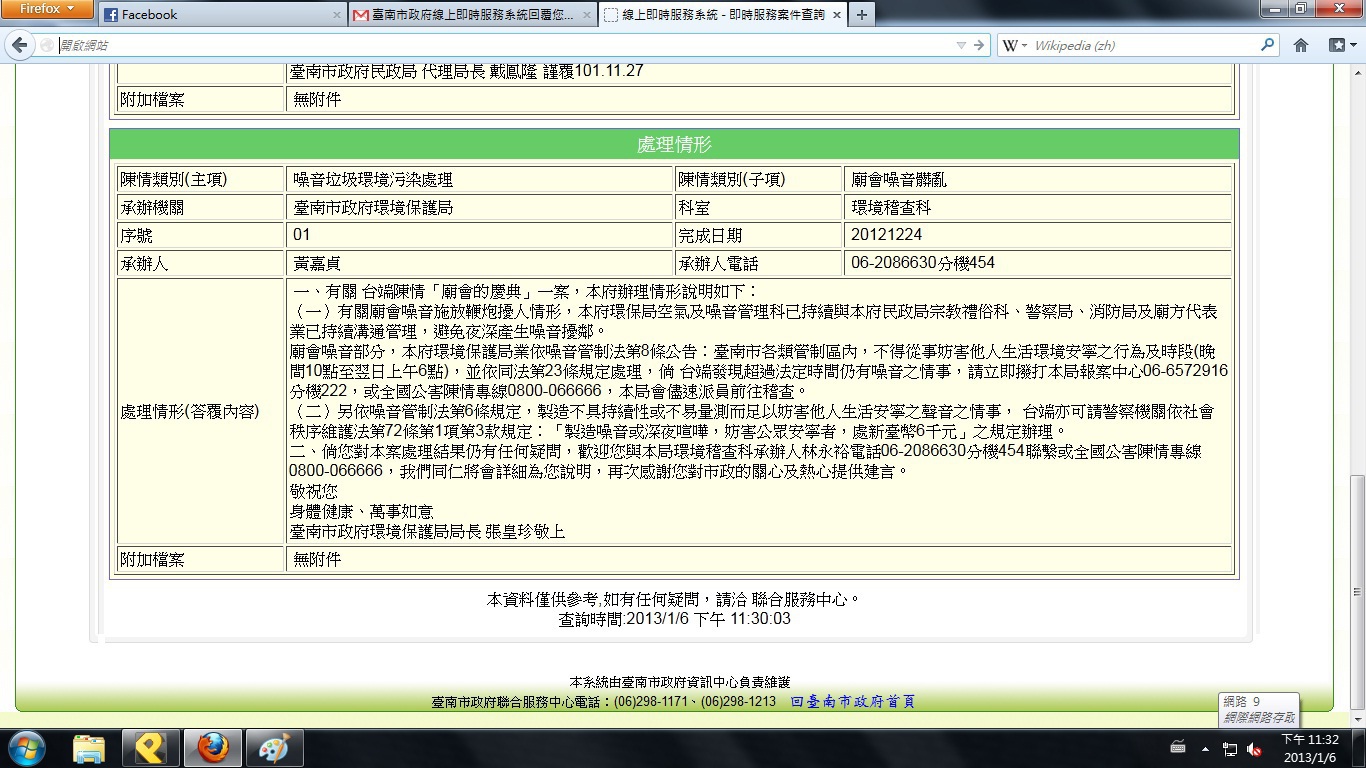The width and height of the screenshot is (1366, 768).
Task: Open the orange Firefox menu button
Action: (x=46, y=9)
